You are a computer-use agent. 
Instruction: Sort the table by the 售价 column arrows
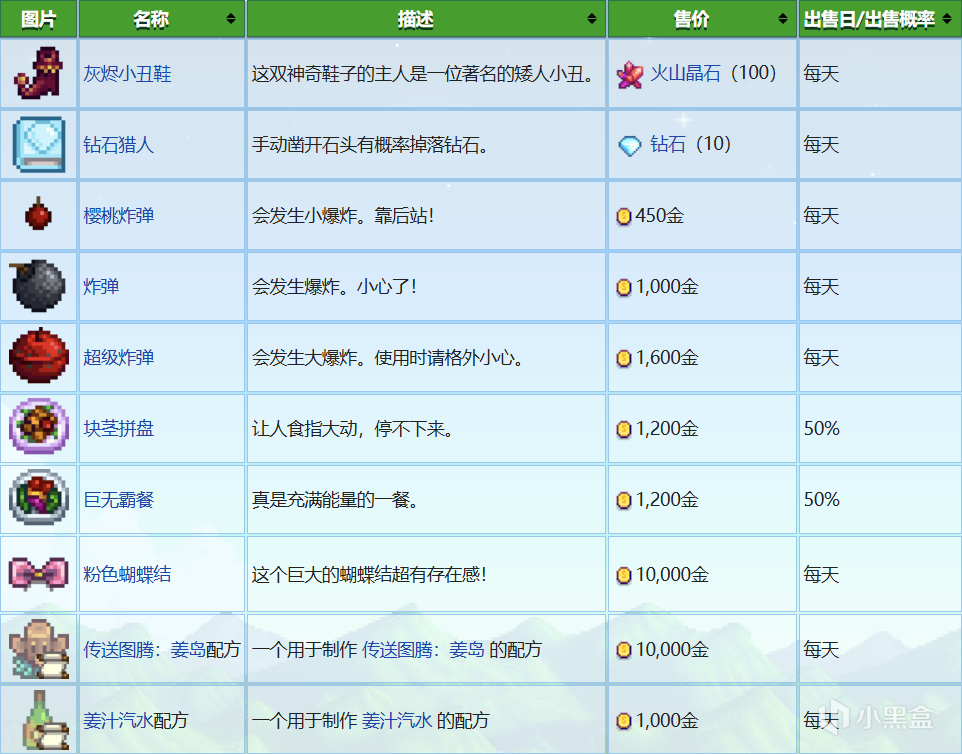782,19
